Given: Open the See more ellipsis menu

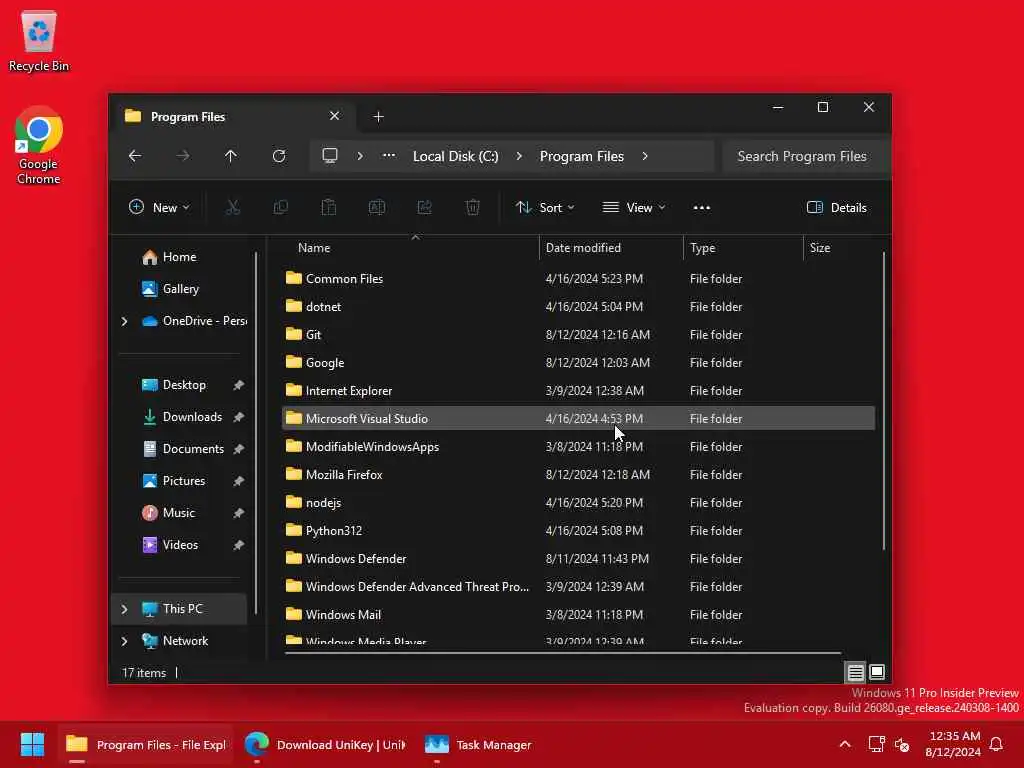Looking at the screenshot, I should (702, 208).
